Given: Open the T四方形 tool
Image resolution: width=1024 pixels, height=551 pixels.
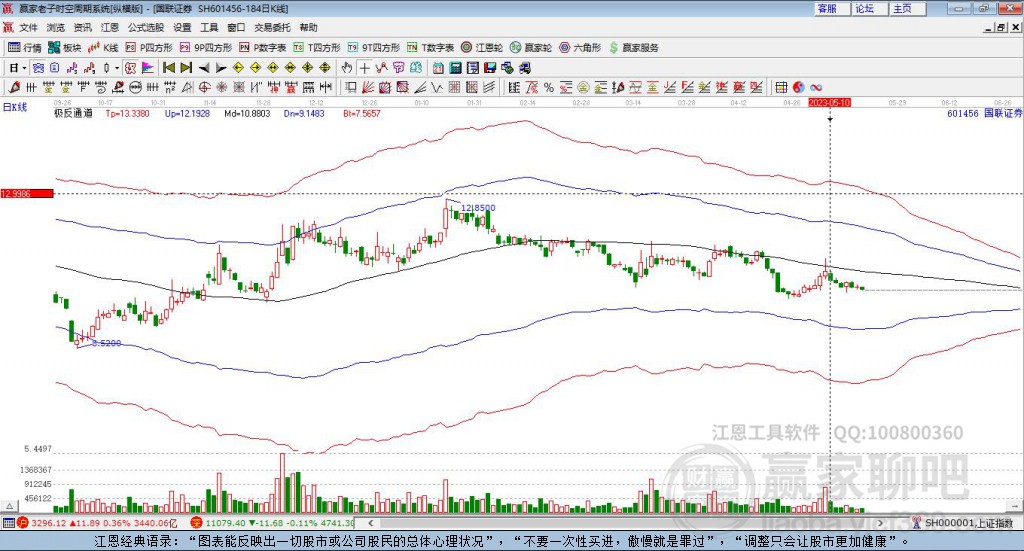Looking at the screenshot, I should (317, 48).
